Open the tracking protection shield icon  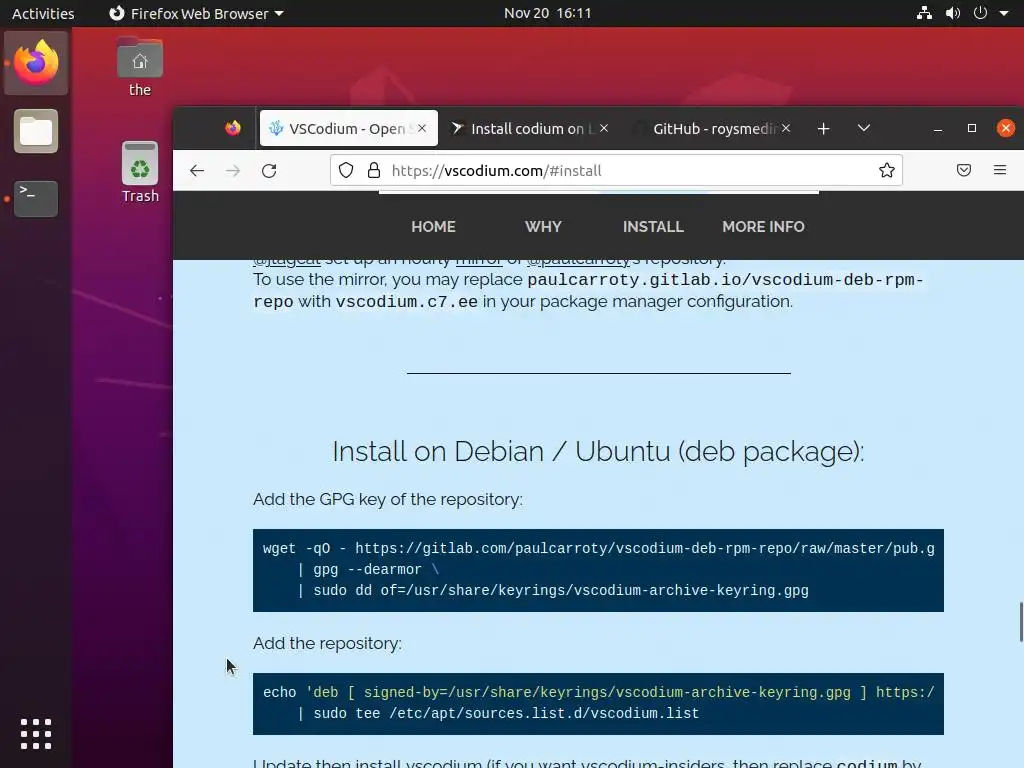[346, 170]
